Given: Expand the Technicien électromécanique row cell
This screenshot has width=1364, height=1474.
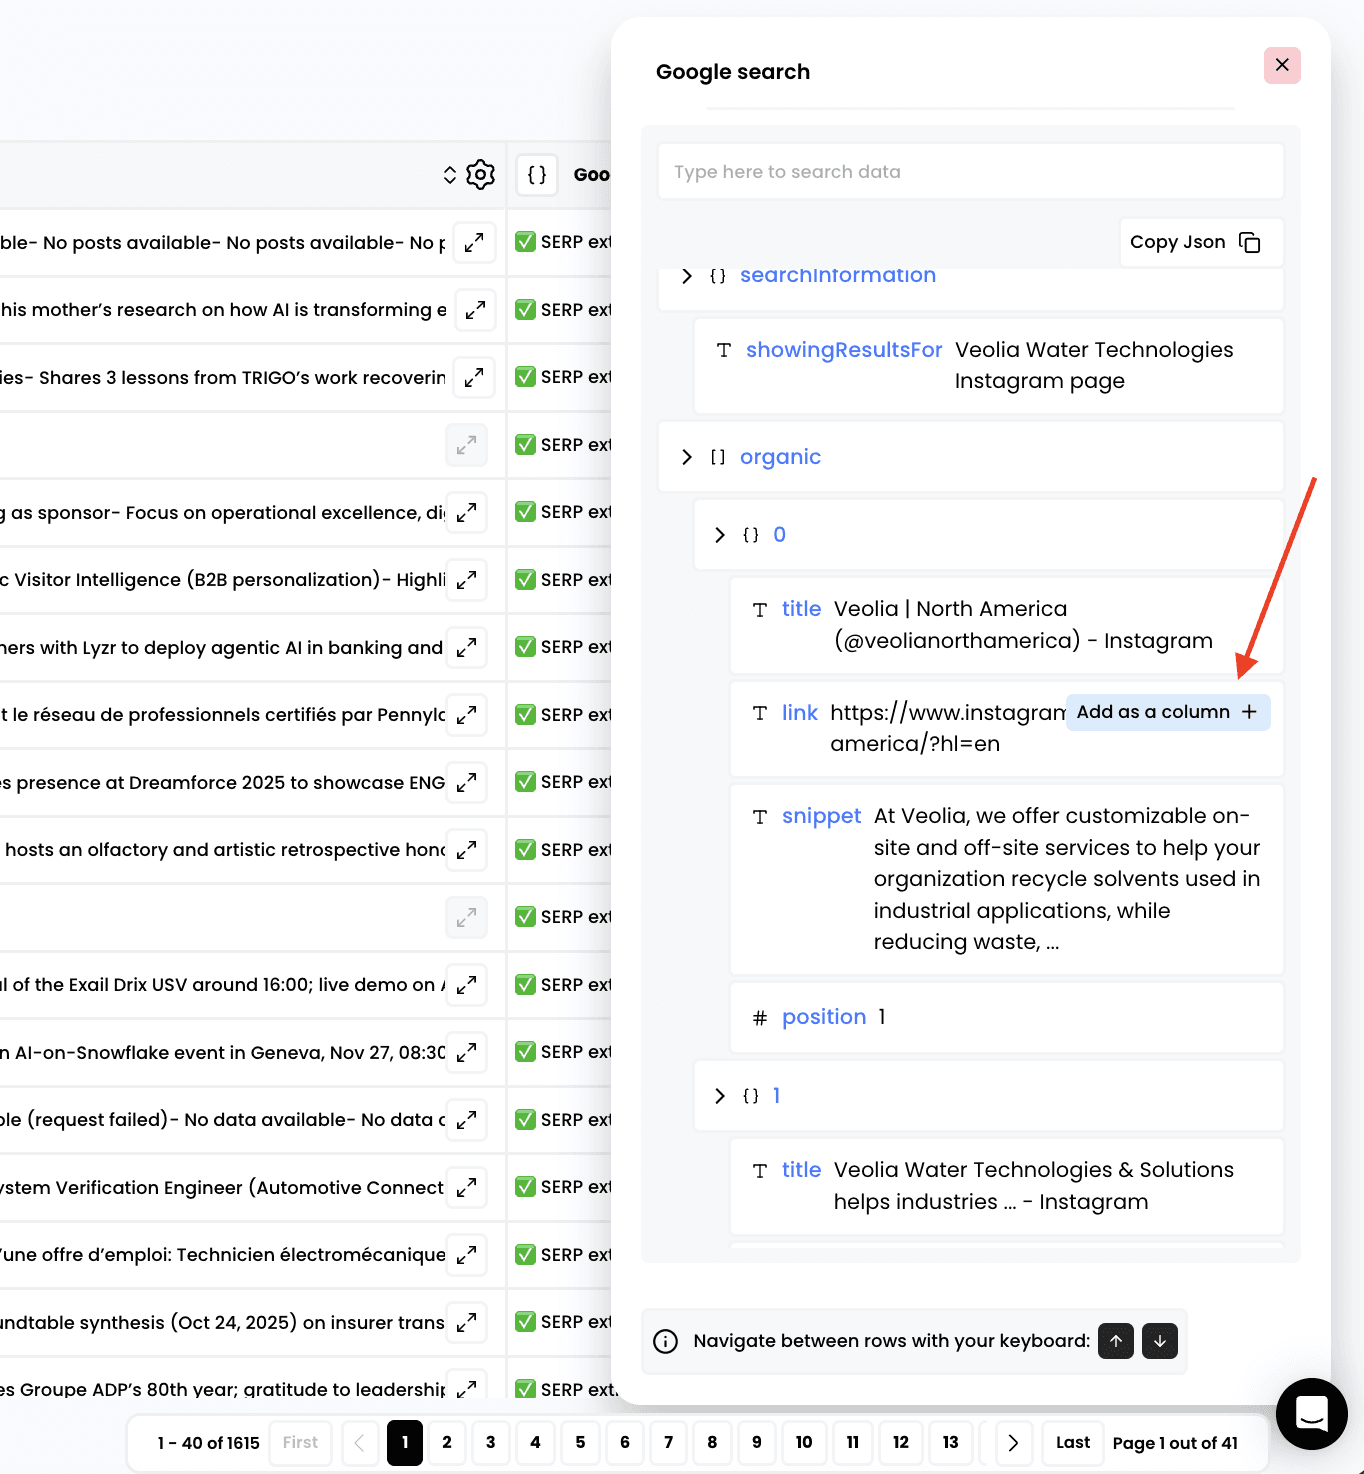Looking at the screenshot, I should pyautogui.click(x=466, y=1255).
